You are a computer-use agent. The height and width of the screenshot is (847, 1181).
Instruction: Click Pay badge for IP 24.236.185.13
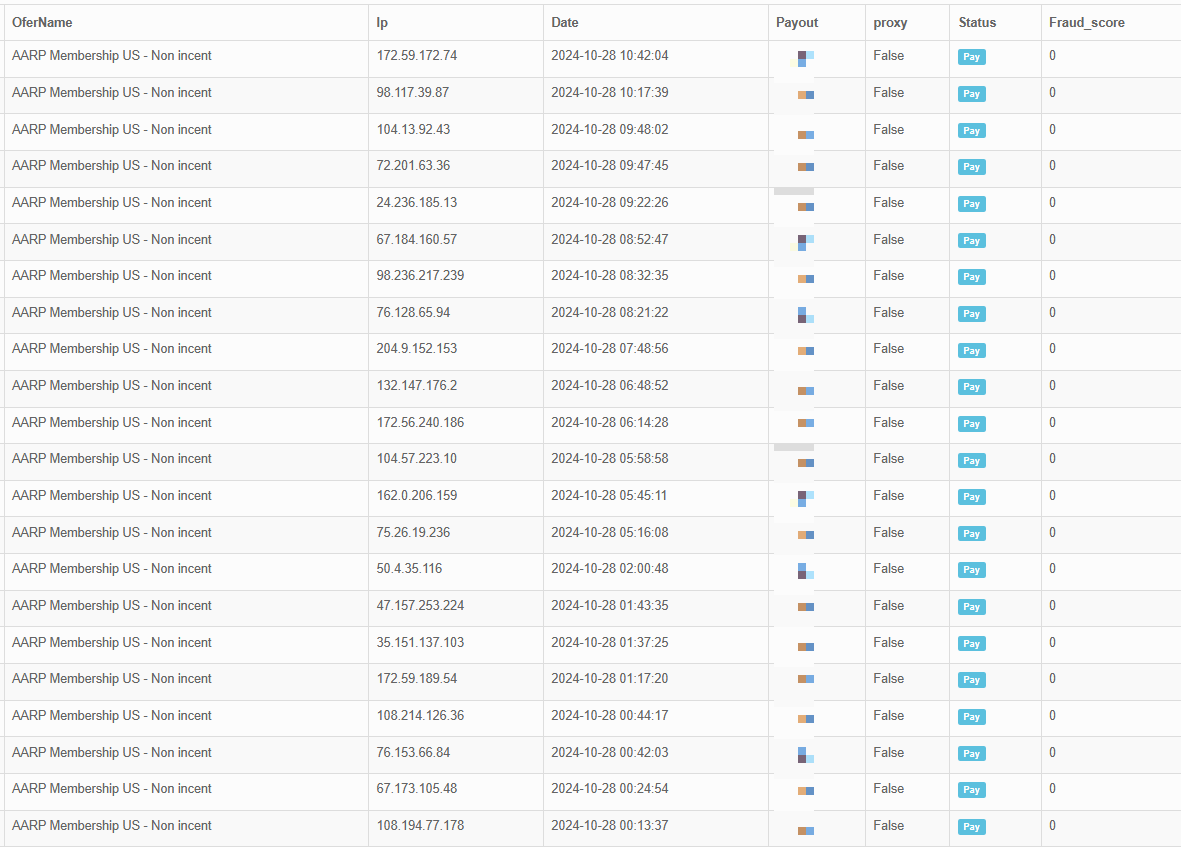972,203
